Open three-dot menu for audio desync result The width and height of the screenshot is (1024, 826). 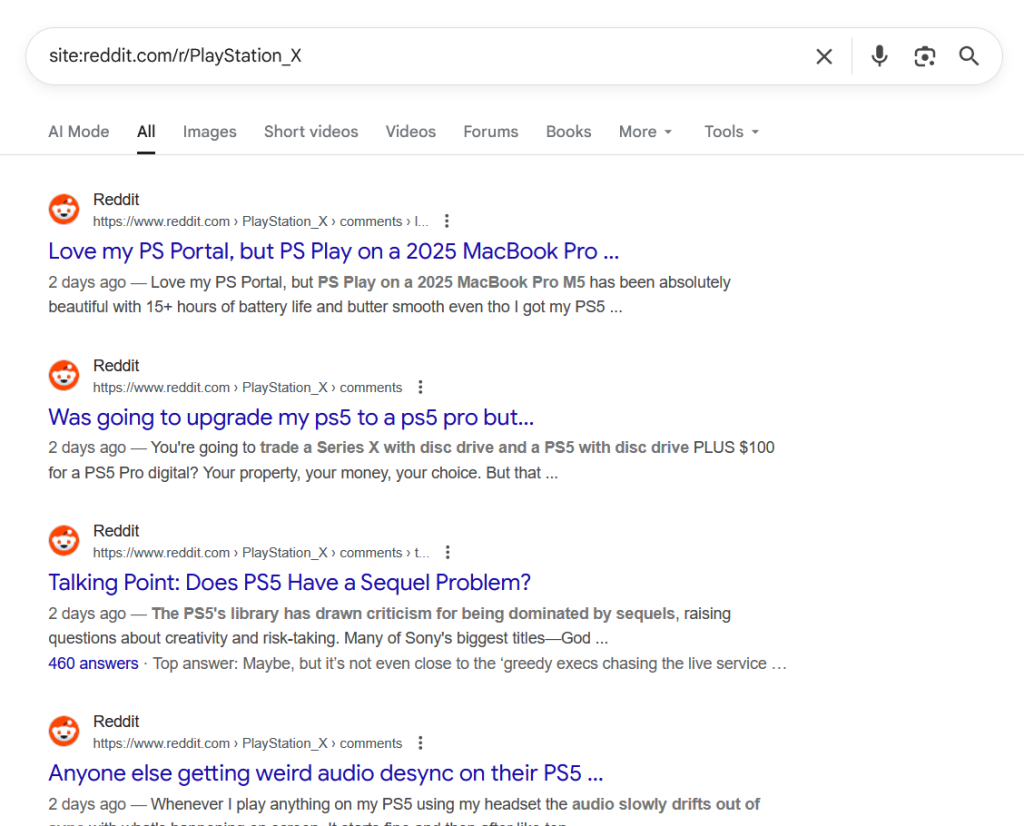[x=420, y=743]
